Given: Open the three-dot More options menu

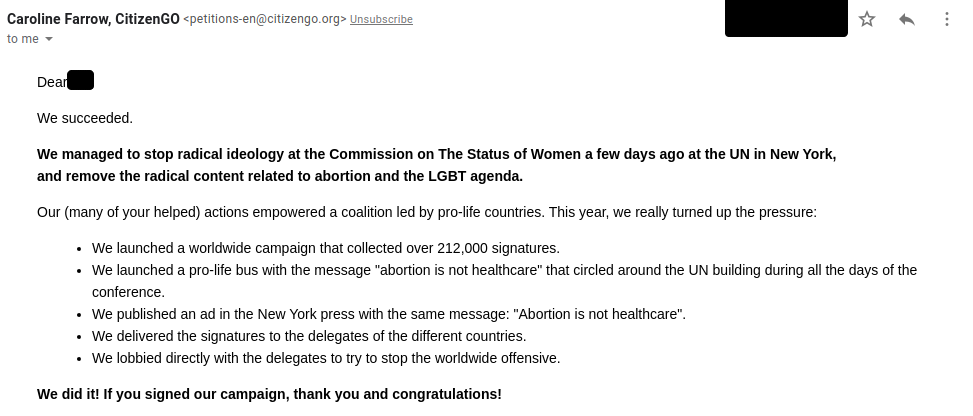Looking at the screenshot, I should click(x=947, y=19).
